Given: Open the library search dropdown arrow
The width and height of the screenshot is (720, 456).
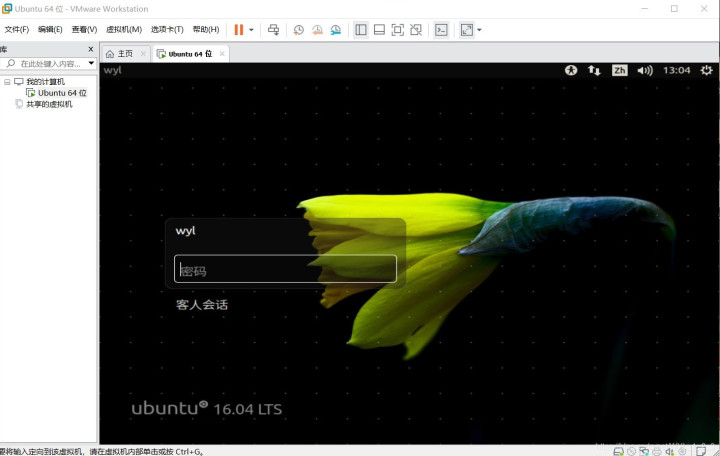Looking at the screenshot, I should click(91, 63).
